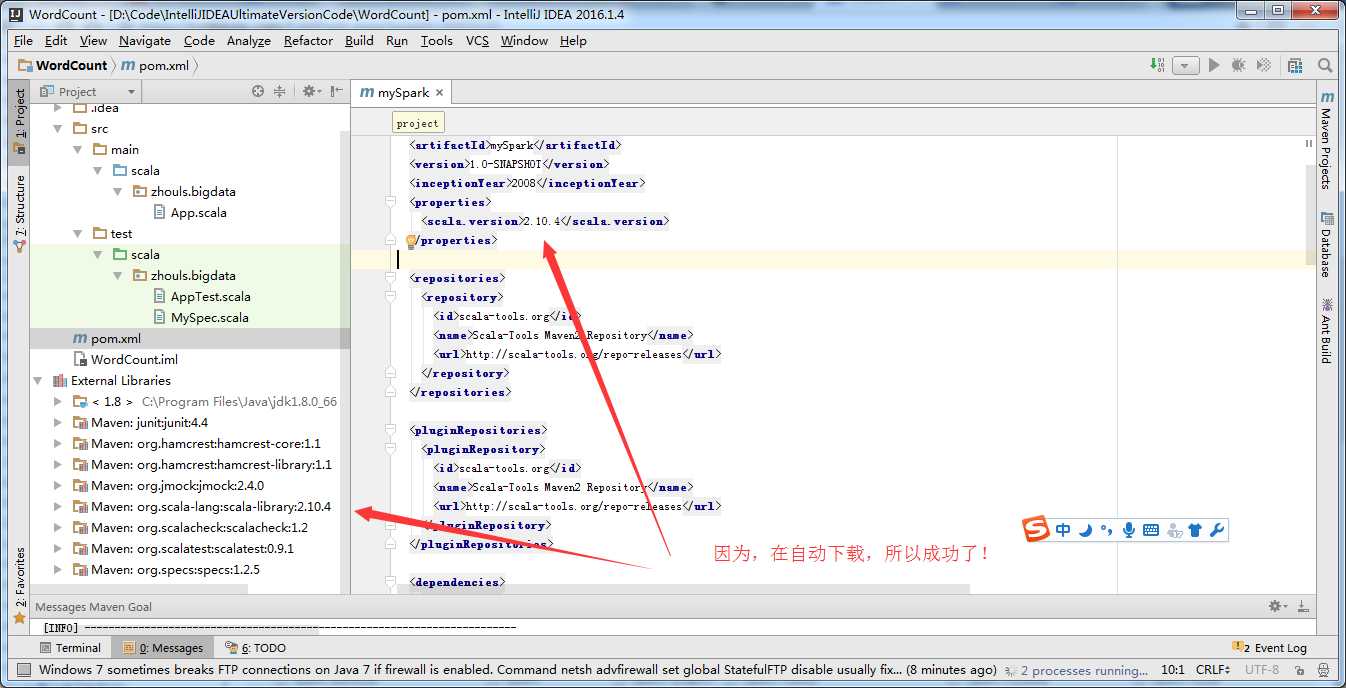Open the Navigate menu
The height and width of the screenshot is (688, 1346).
pyautogui.click(x=145, y=41)
